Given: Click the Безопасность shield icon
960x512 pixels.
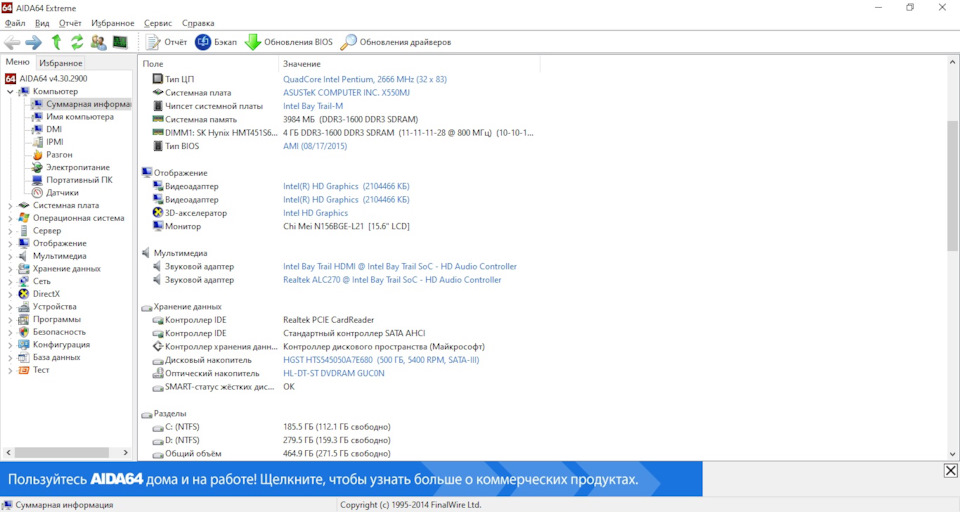Looking at the screenshot, I should pos(23,332).
